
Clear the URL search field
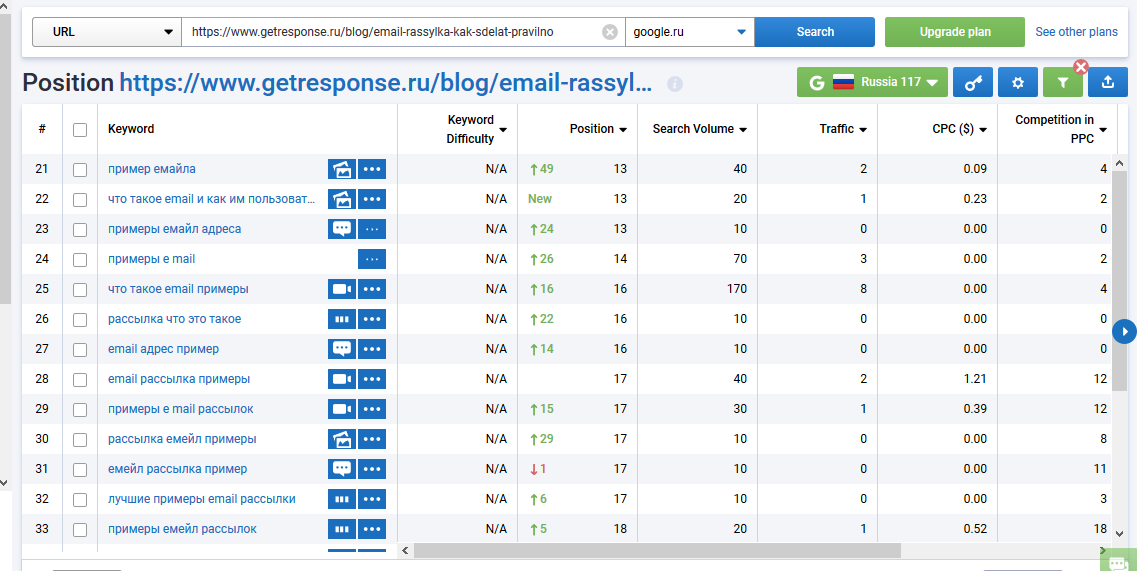click(x=610, y=32)
